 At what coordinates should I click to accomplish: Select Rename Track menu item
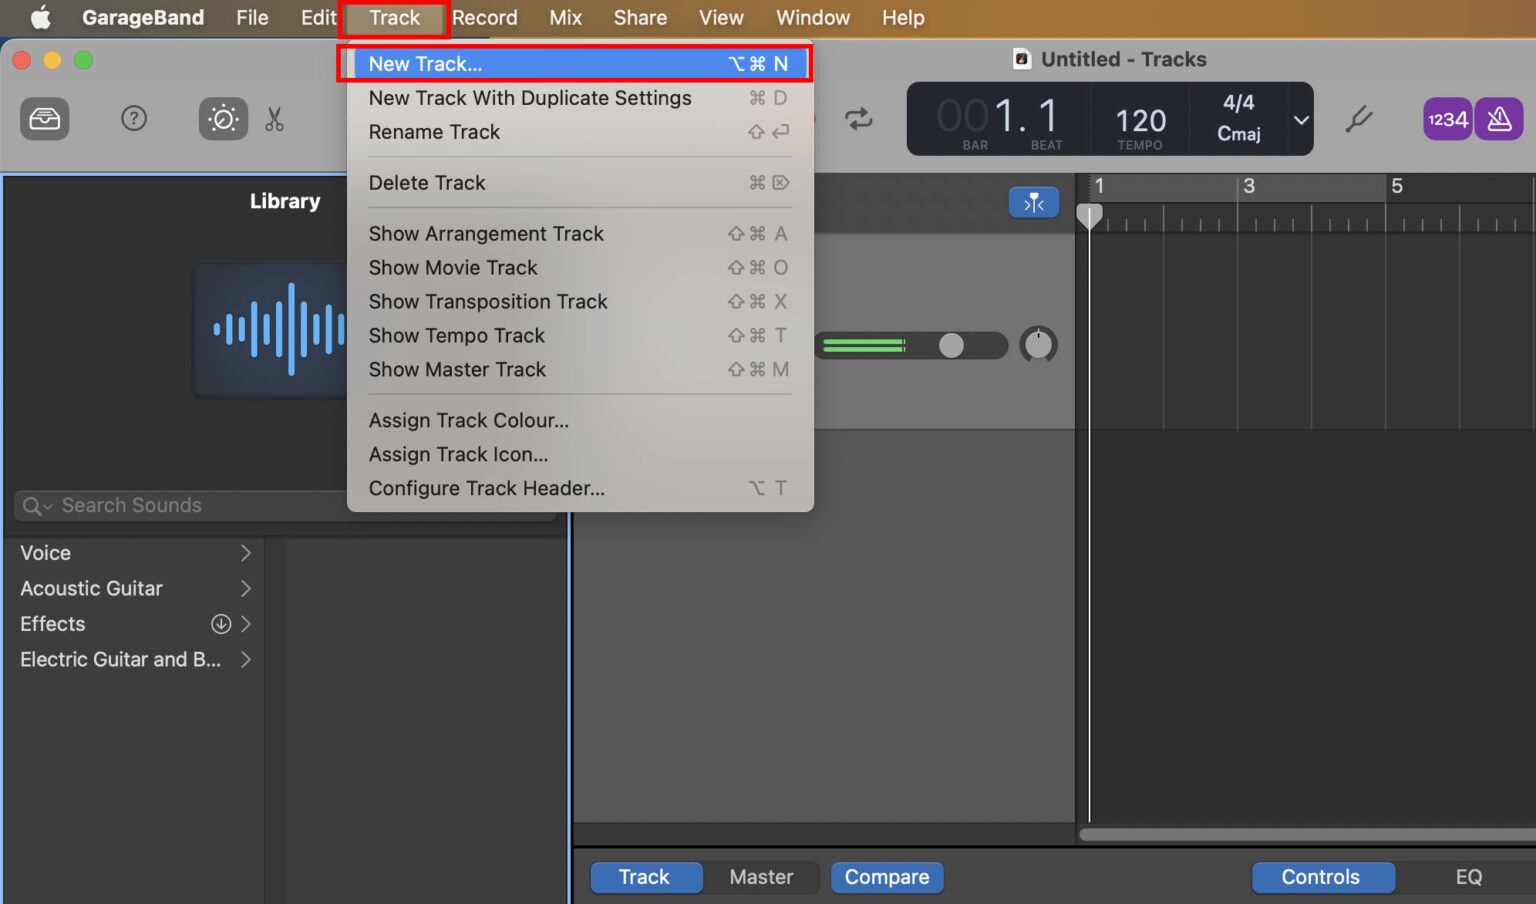580,132
